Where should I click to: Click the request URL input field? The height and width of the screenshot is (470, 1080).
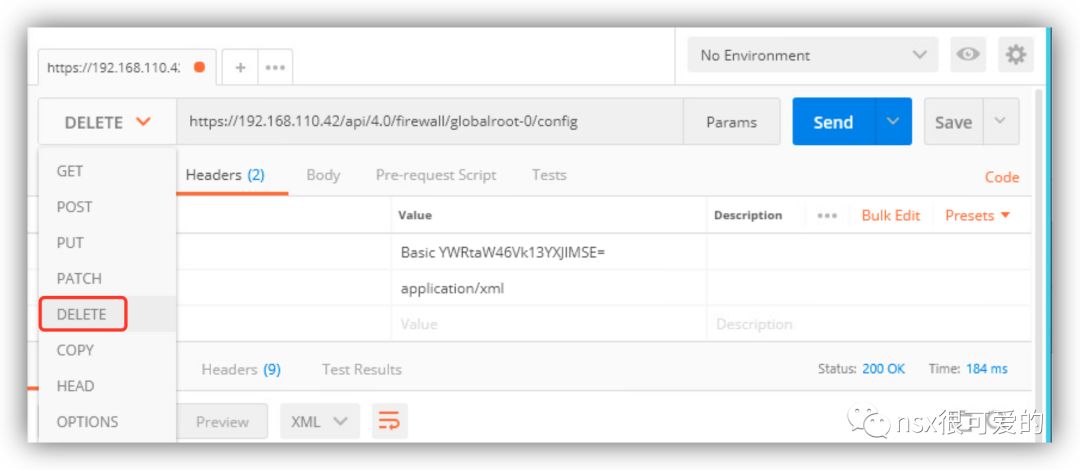point(430,122)
